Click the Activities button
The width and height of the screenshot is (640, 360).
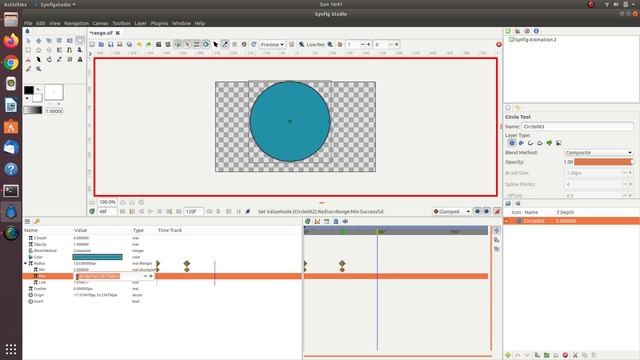pyautogui.click(x=15, y=4)
